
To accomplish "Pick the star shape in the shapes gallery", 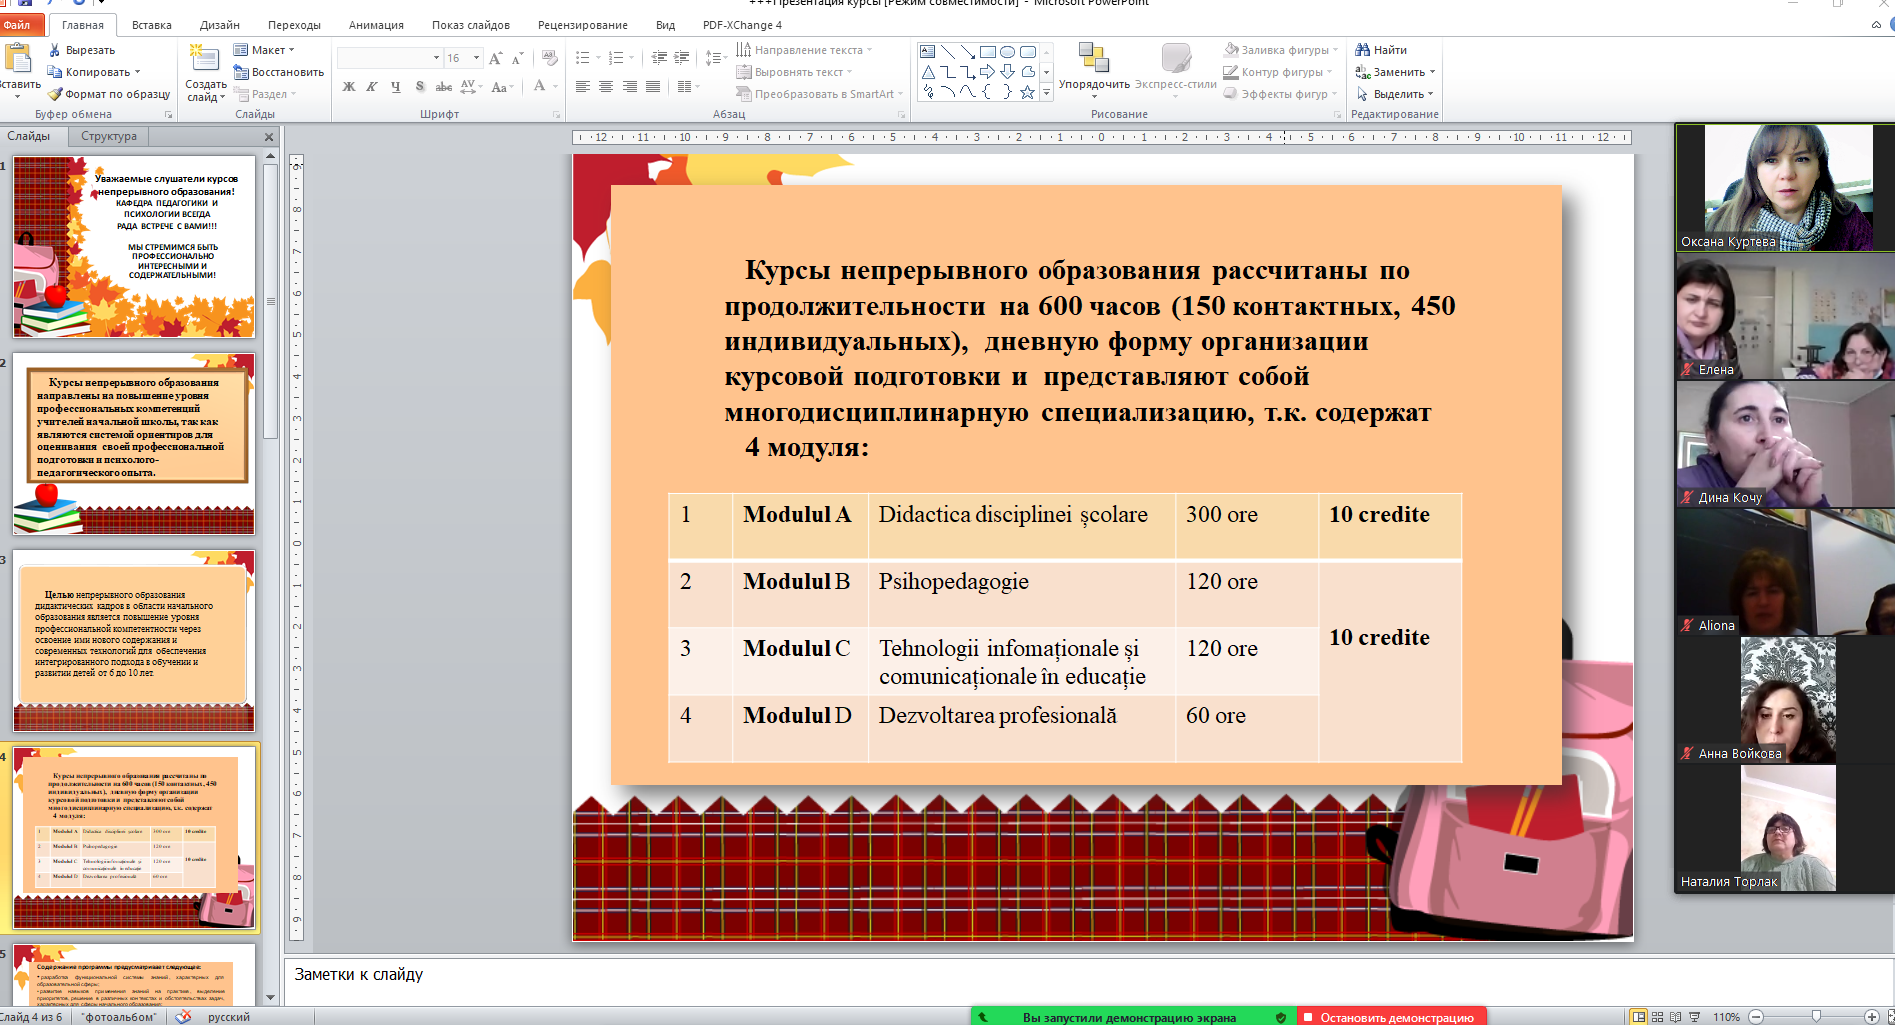I will click(x=1027, y=92).
